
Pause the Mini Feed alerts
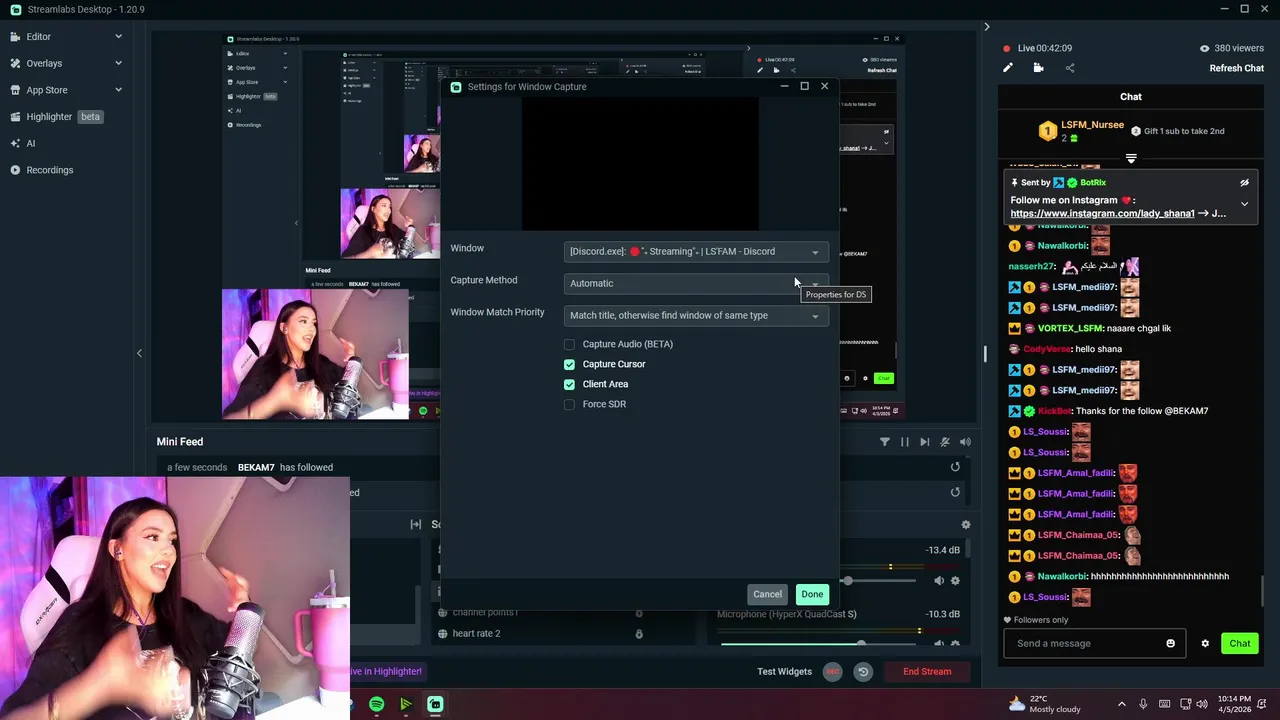pyautogui.click(x=905, y=442)
